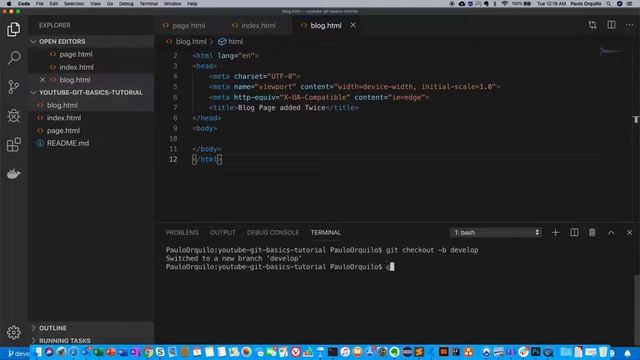Viewport: 640px width, 360px height.
Task: Split the terminal panel
Action: click(574, 233)
